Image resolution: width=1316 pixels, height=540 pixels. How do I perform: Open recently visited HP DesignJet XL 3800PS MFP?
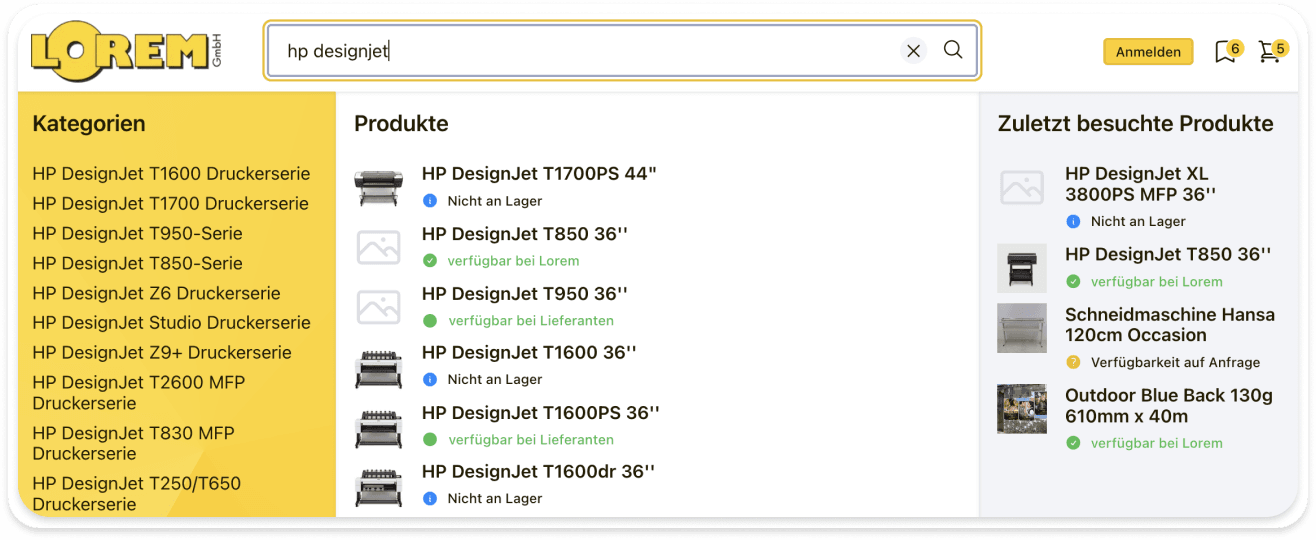pyautogui.click(x=1140, y=184)
